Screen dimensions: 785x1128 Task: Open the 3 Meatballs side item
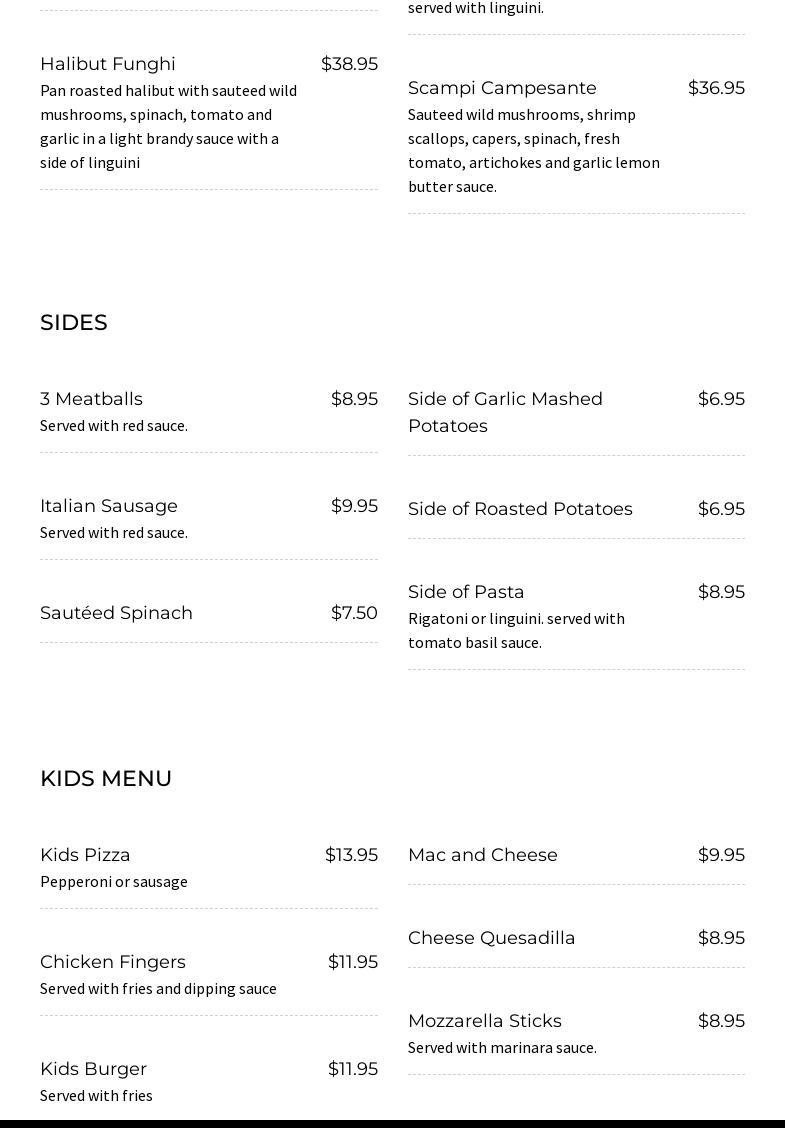91,399
